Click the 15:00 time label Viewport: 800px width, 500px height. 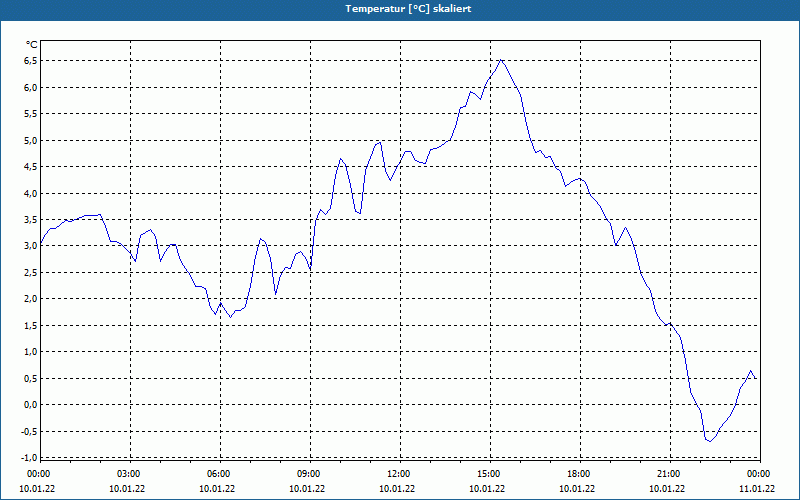[490, 474]
